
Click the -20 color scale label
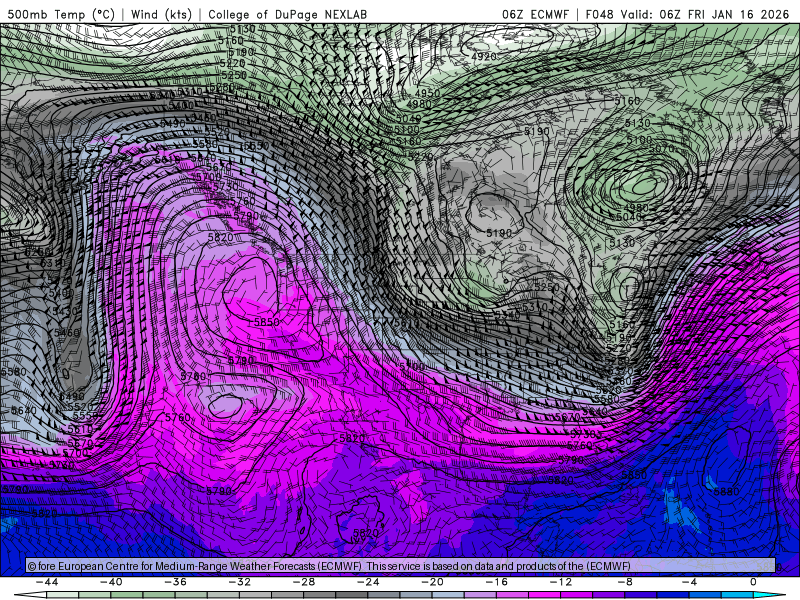tap(433, 582)
